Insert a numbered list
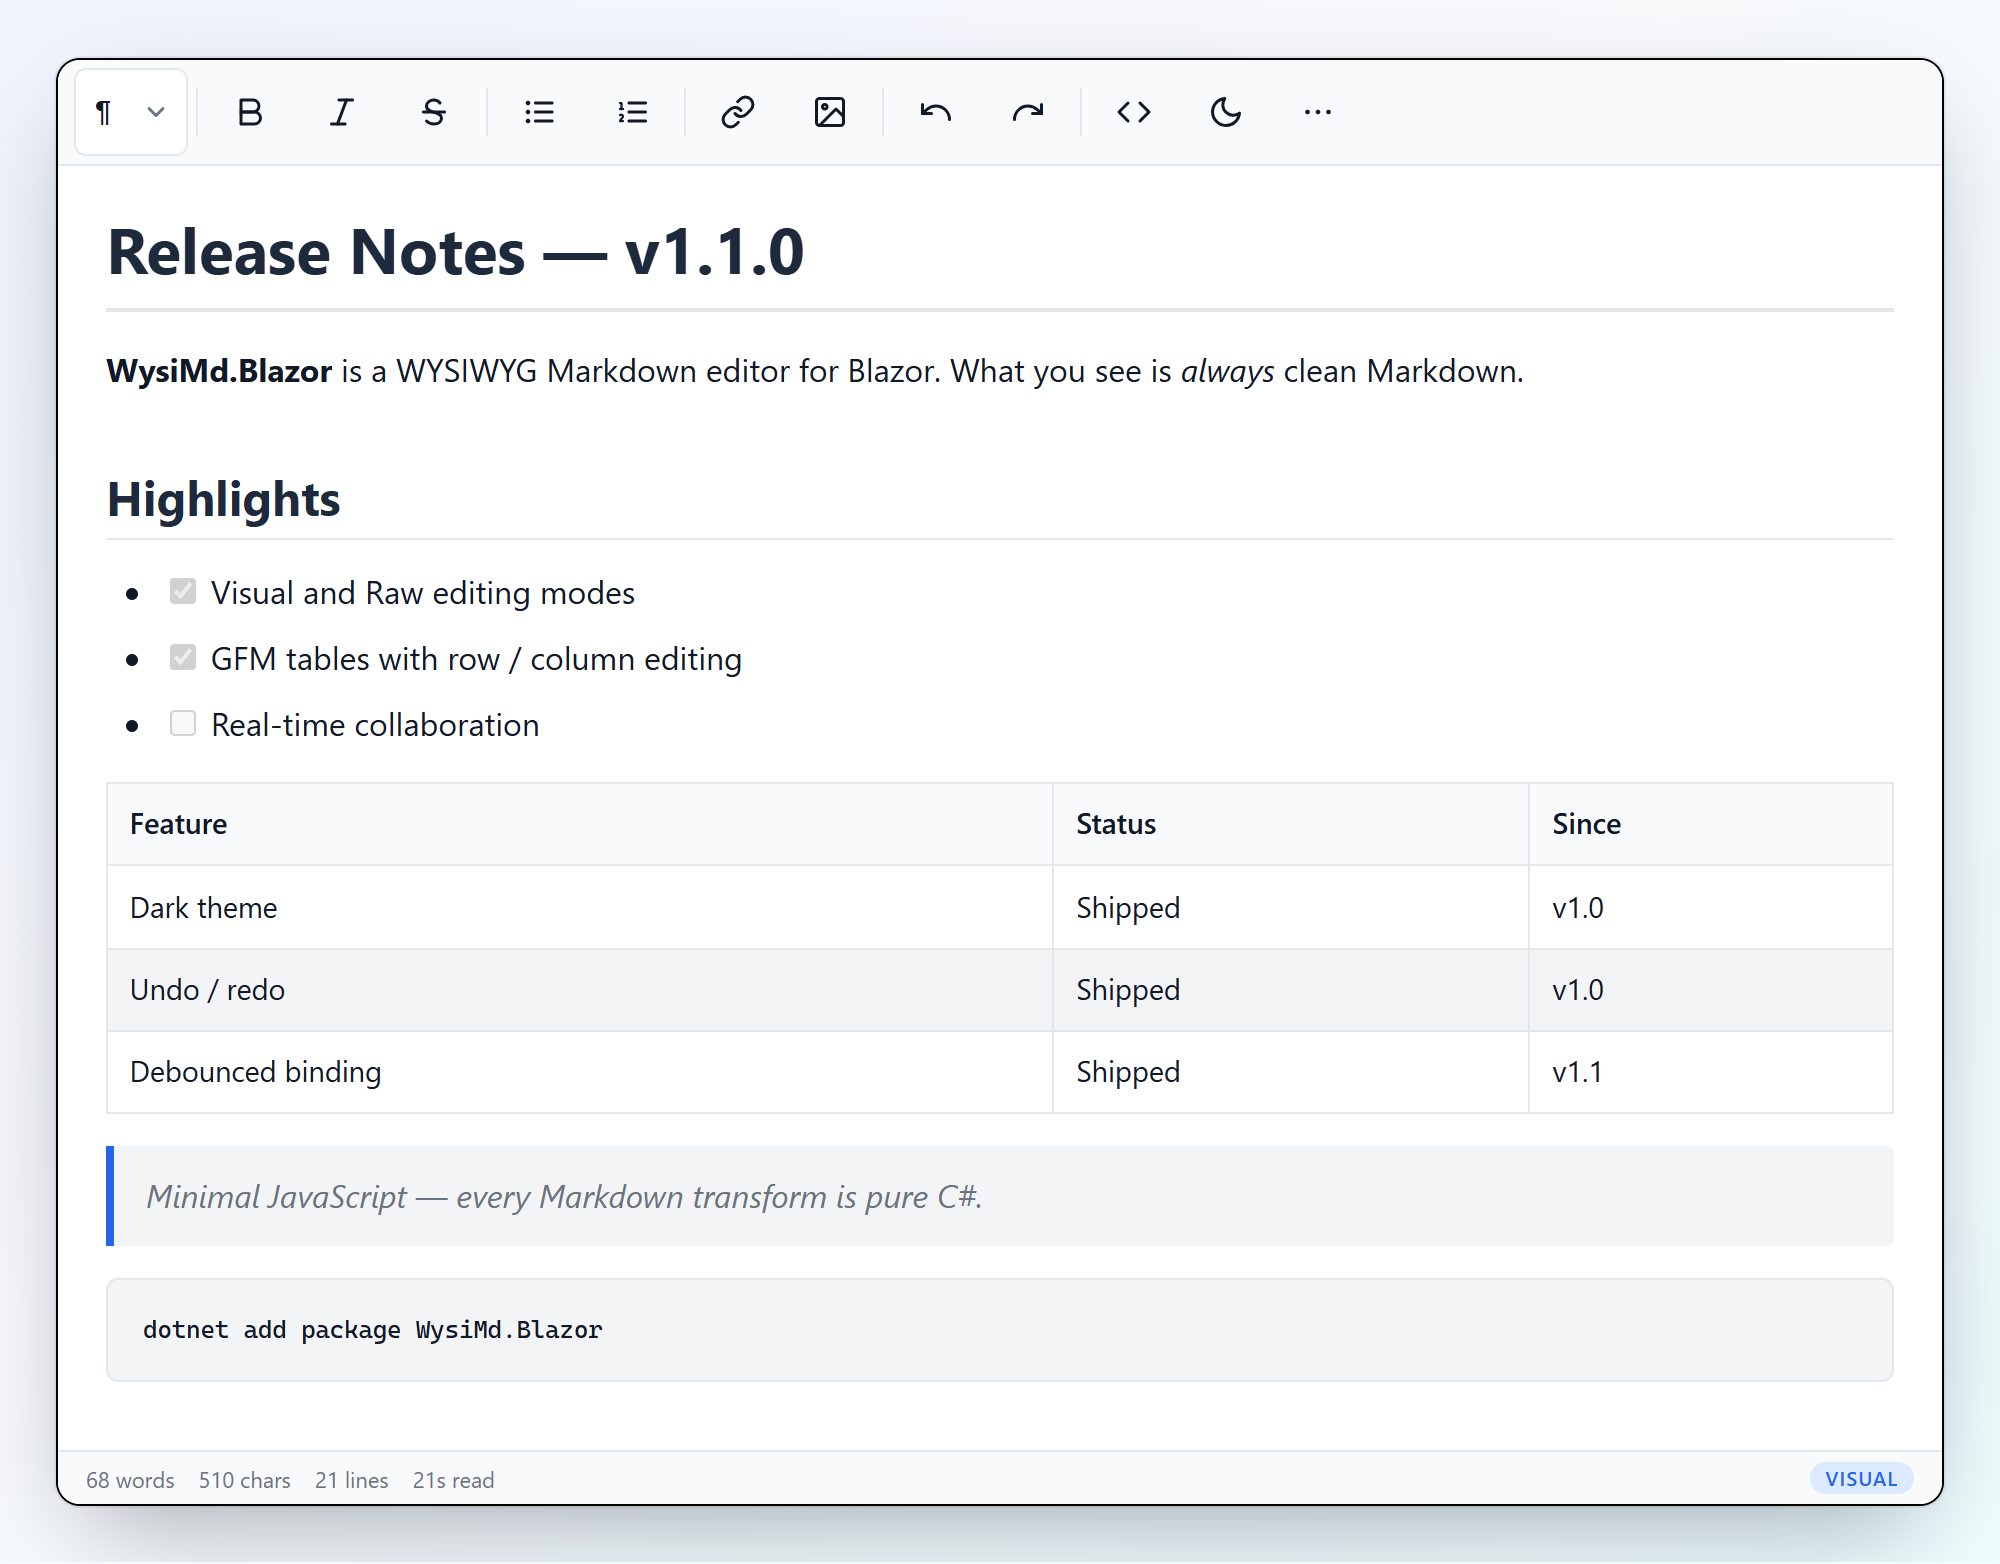This screenshot has height=1564, width=2000. [x=632, y=112]
